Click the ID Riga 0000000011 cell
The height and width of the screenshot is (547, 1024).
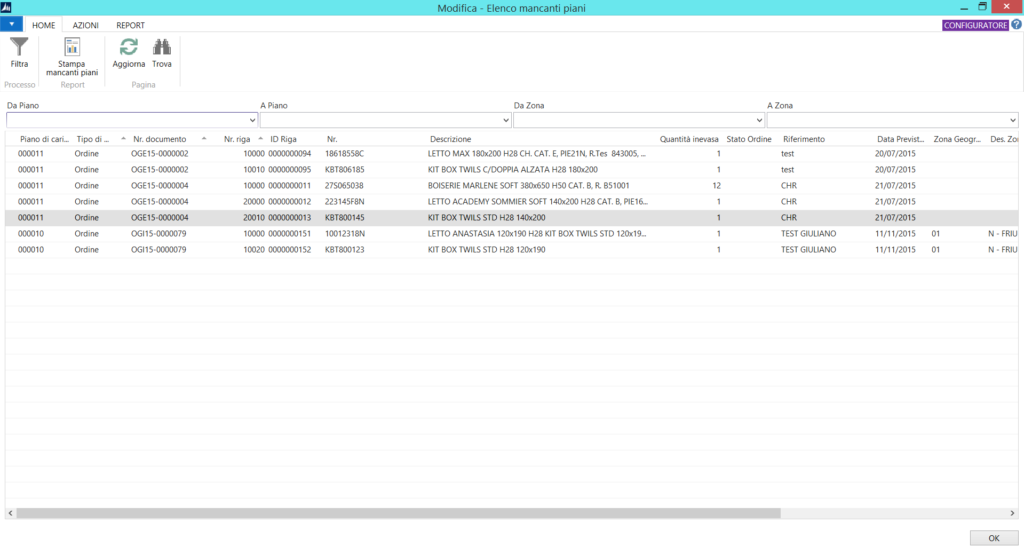click(x=289, y=185)
